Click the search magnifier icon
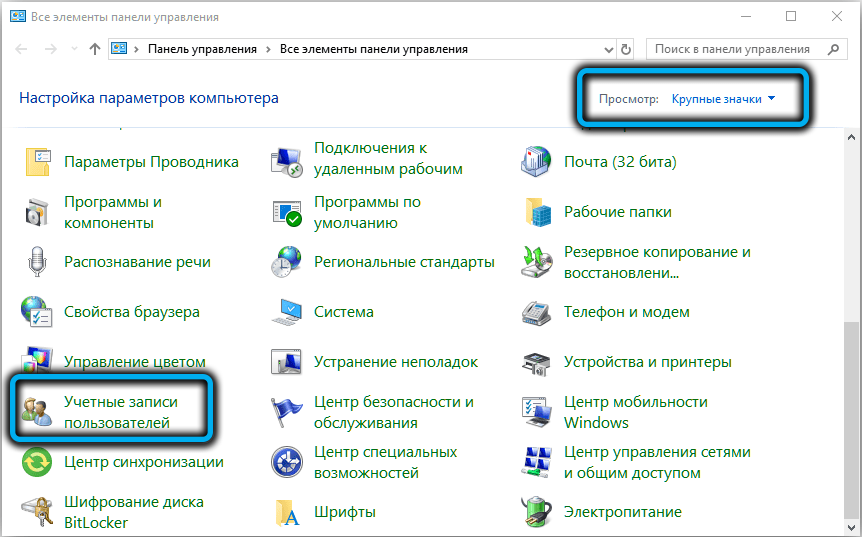This screenshot has height=537, width=862. [x=833, y=49]
